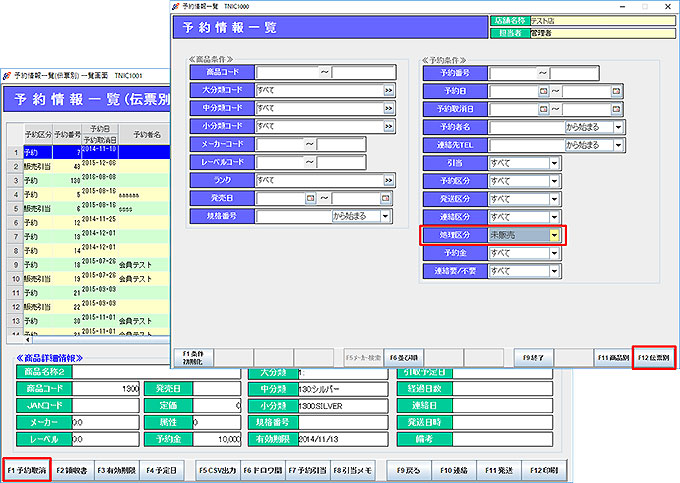Open calendar for 発売日 start date
The height and width of the screenshot is (483, 680).
click(x=311, y=198)
